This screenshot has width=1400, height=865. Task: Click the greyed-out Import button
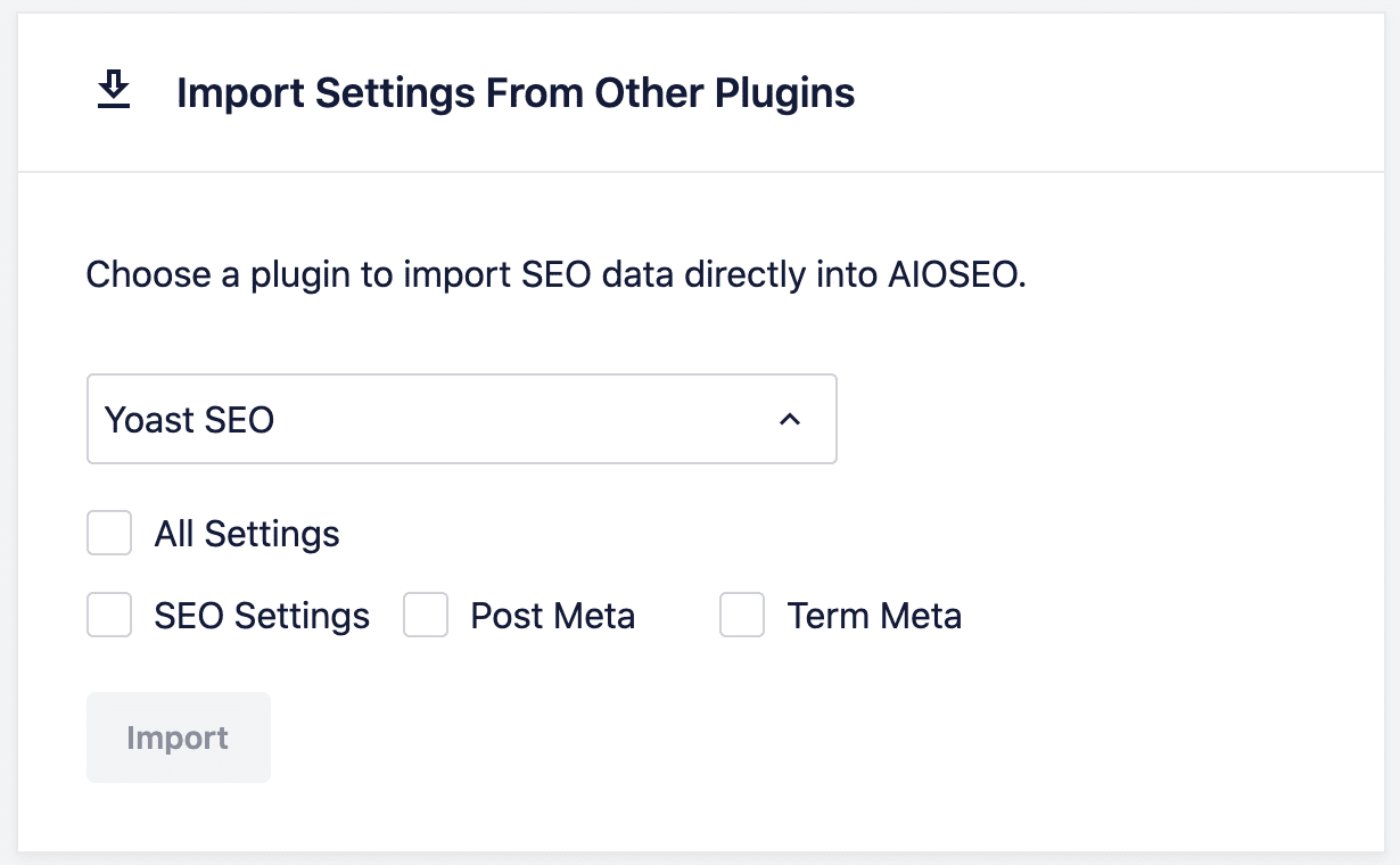click(x=178, y=737)
